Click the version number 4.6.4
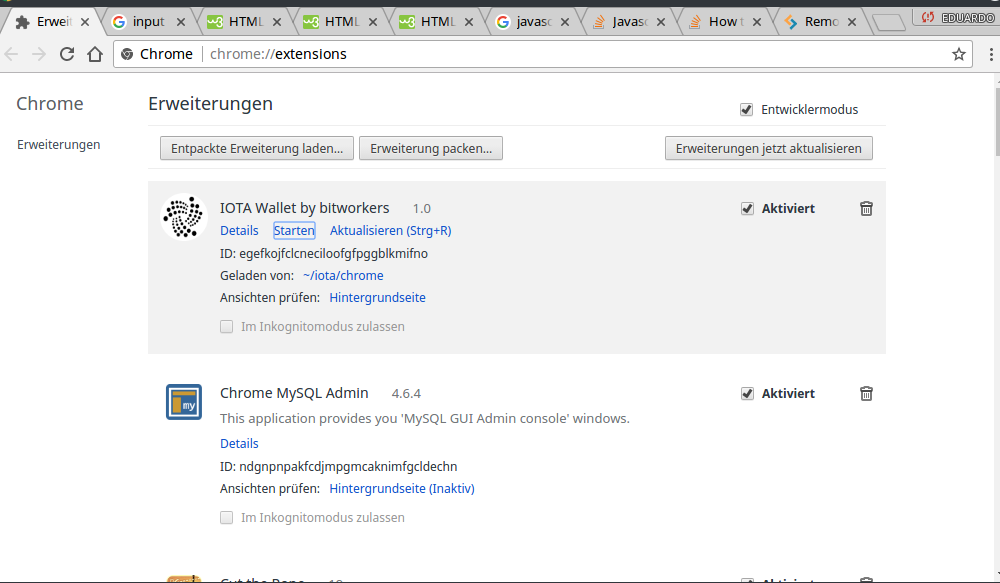The image size is (1000, 583). point(406,394)
